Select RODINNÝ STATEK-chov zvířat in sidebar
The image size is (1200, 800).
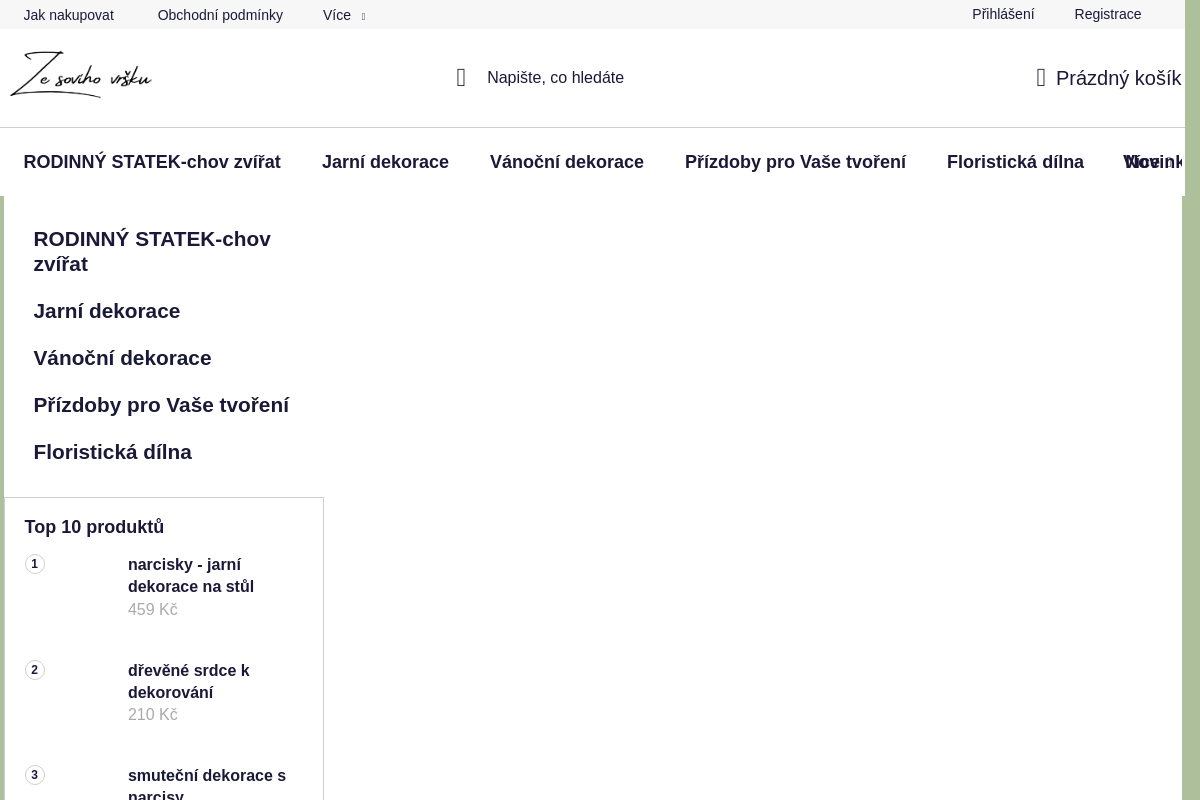152,251
